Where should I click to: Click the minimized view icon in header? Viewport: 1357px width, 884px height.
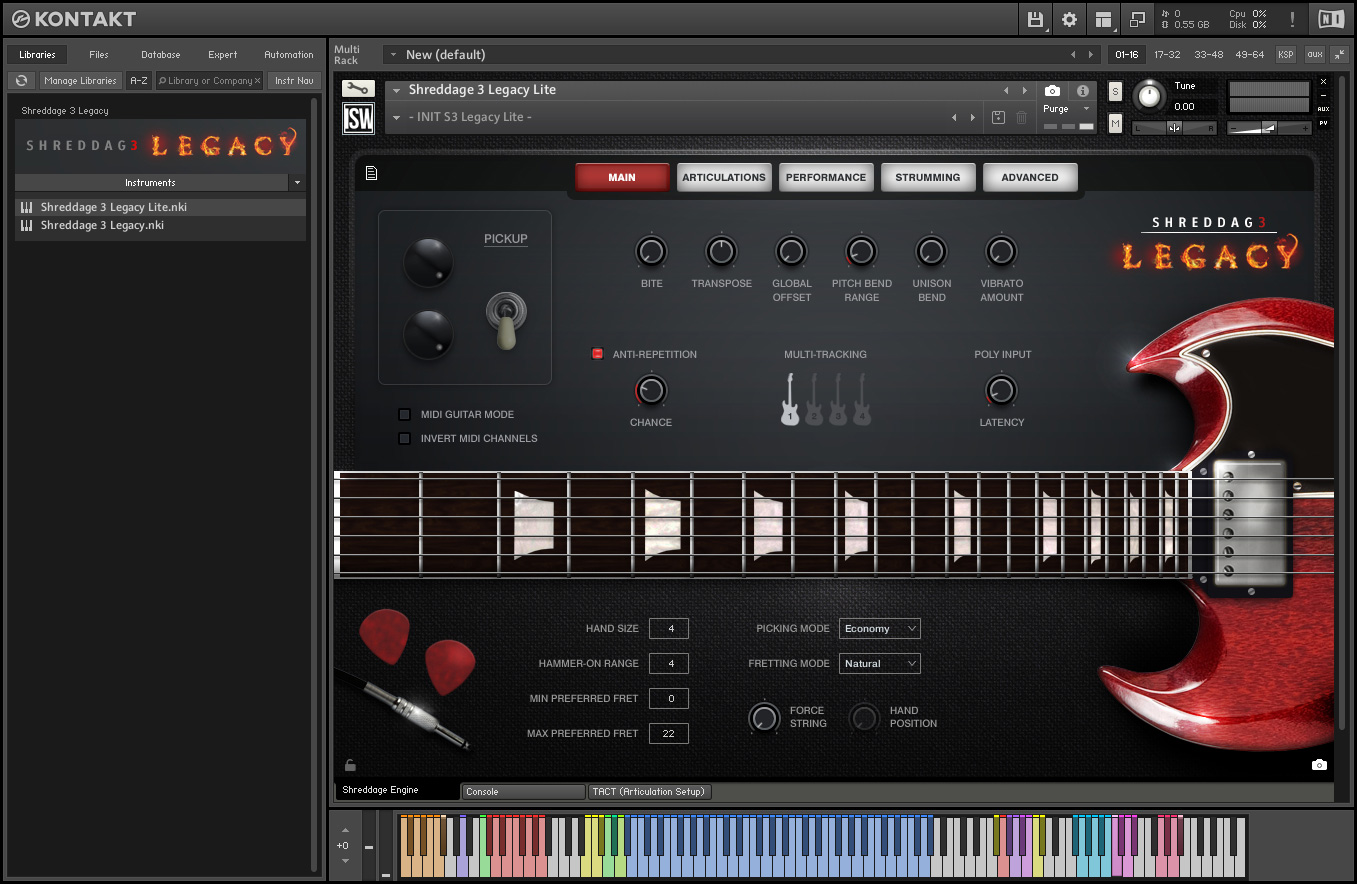1137,19
